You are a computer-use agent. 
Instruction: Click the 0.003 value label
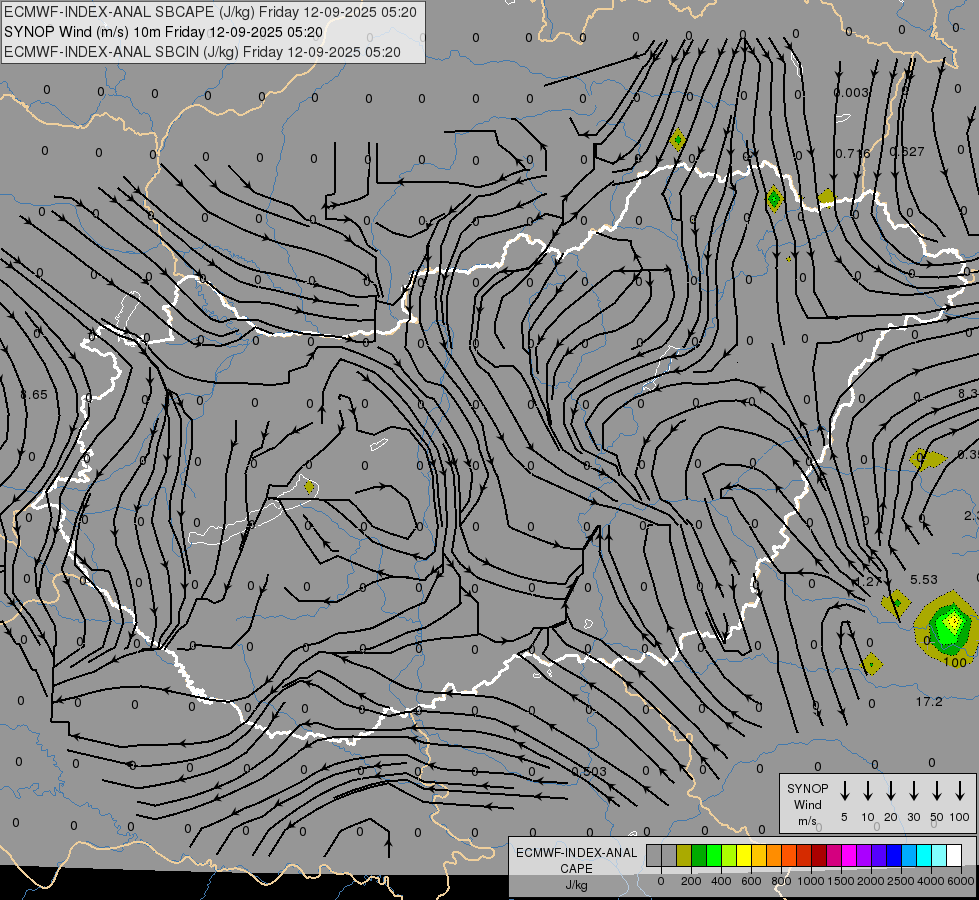coord(851,92)
